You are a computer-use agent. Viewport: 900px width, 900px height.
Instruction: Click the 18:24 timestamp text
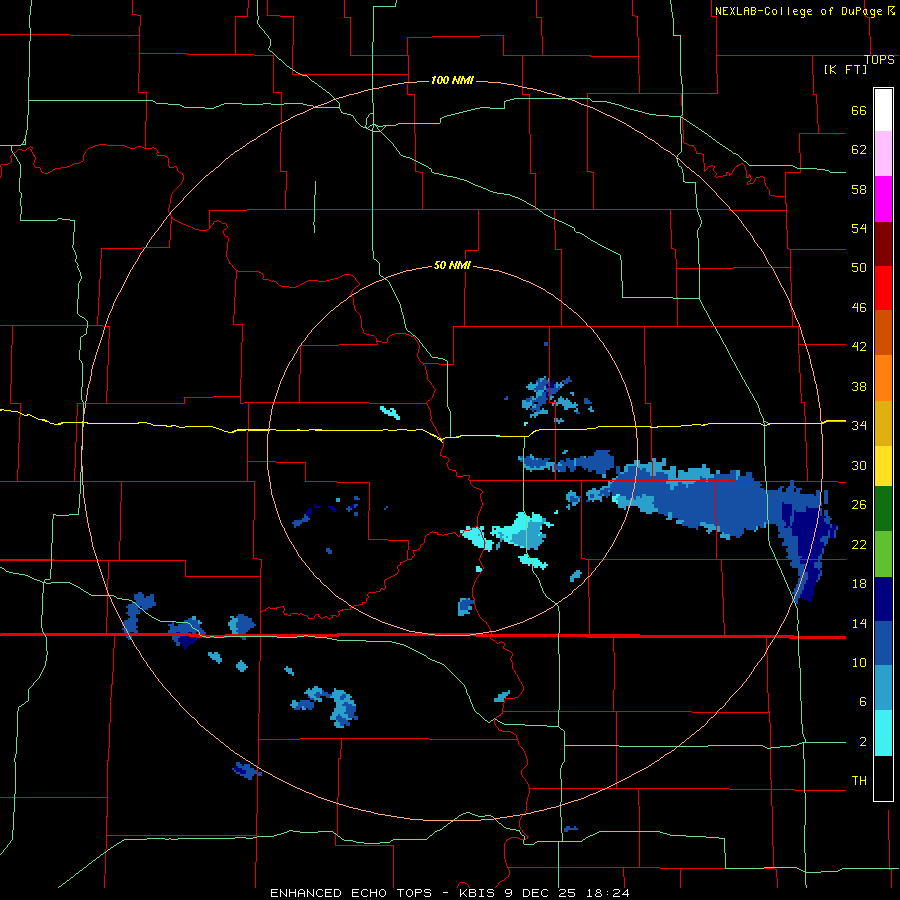(x=608, y=893)
